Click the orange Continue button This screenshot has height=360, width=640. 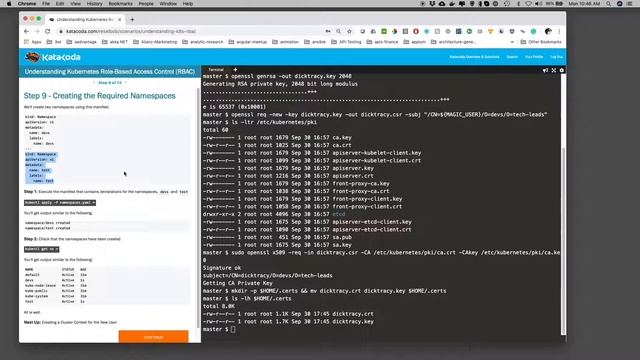[x=153, y=337]
